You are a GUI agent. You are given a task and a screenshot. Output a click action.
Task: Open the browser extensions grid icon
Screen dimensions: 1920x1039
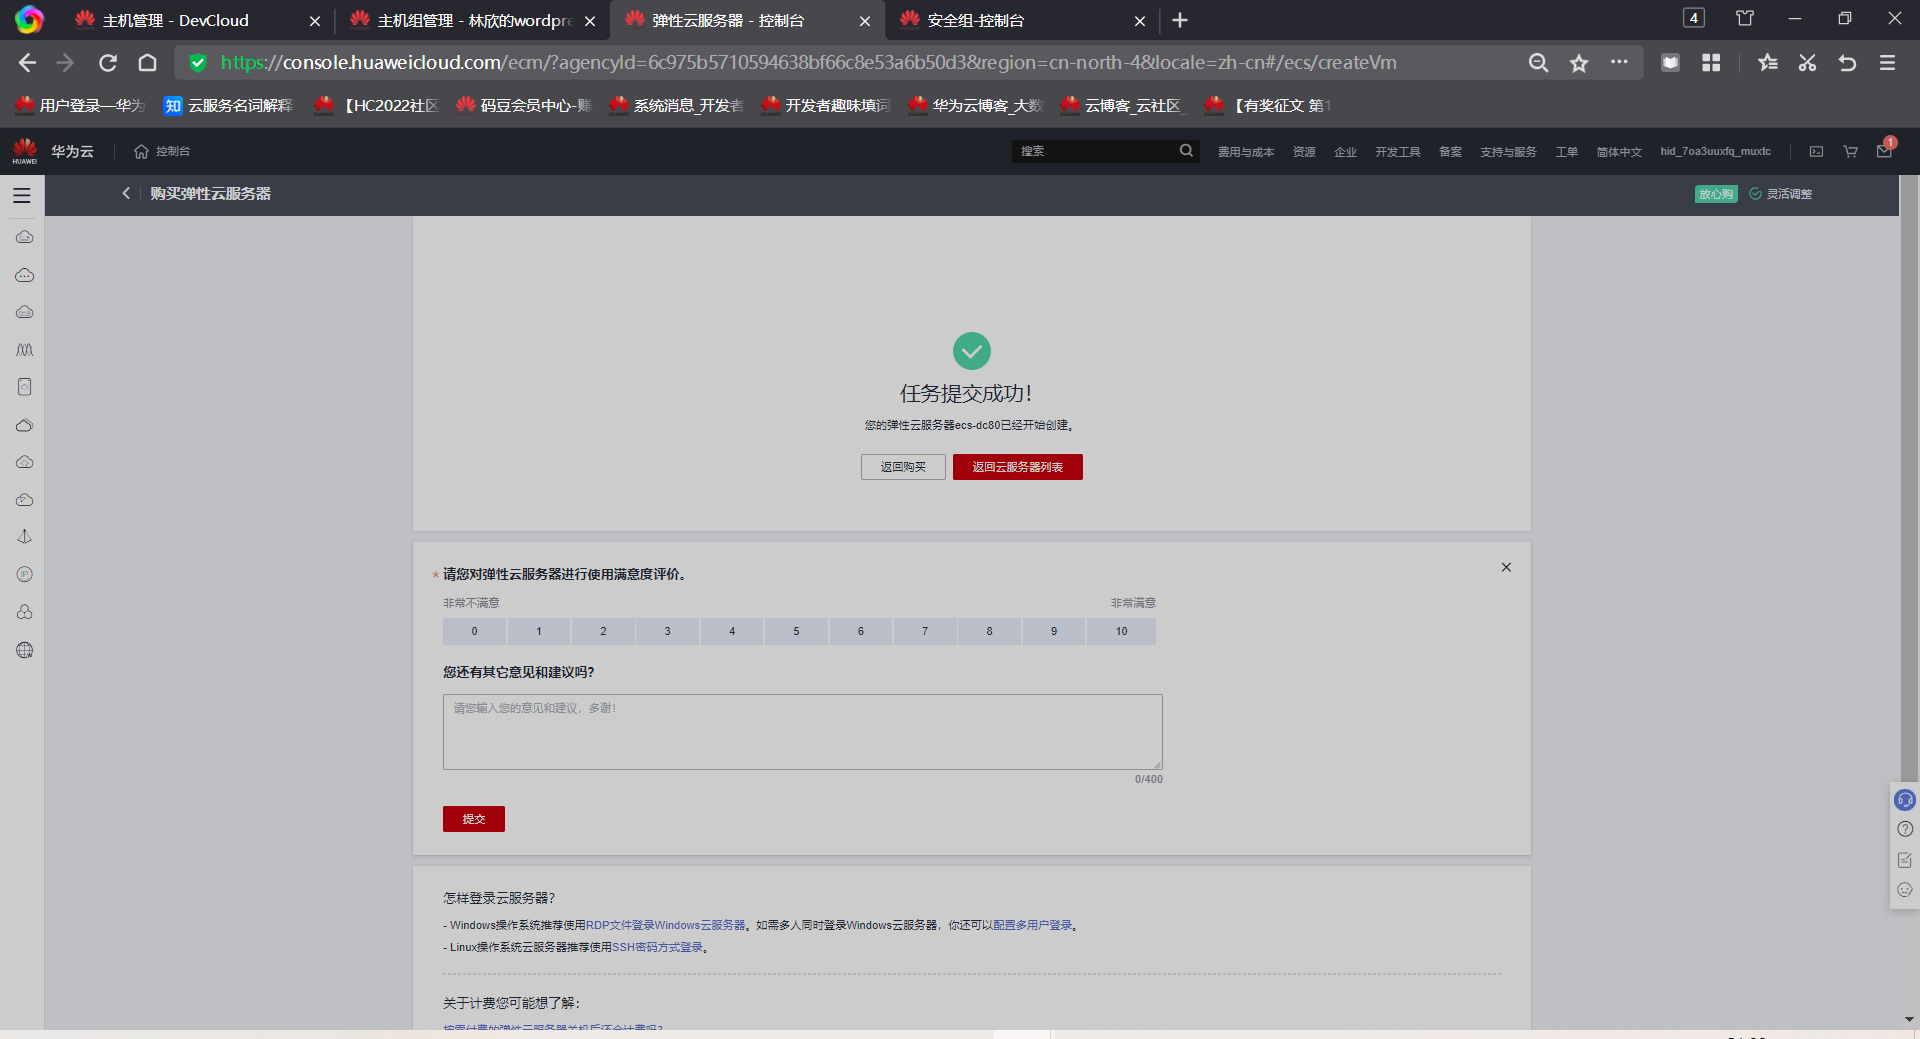[x=1711, y=63]
